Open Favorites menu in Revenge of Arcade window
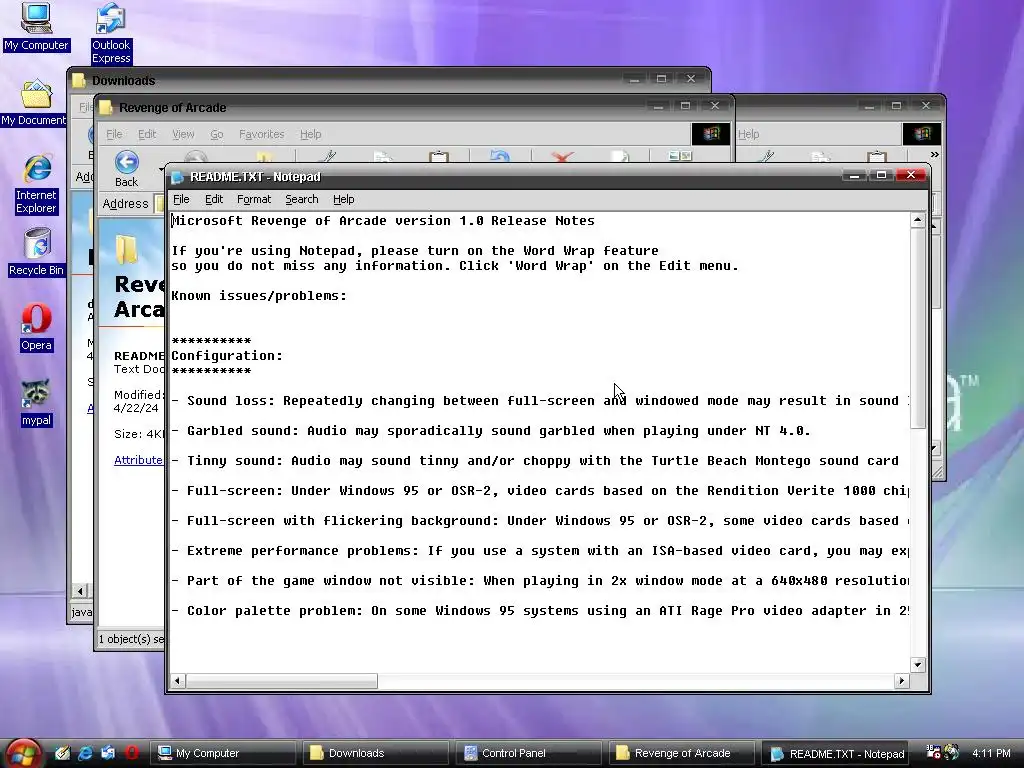1024x768 pixels. (x=261, y=134)
